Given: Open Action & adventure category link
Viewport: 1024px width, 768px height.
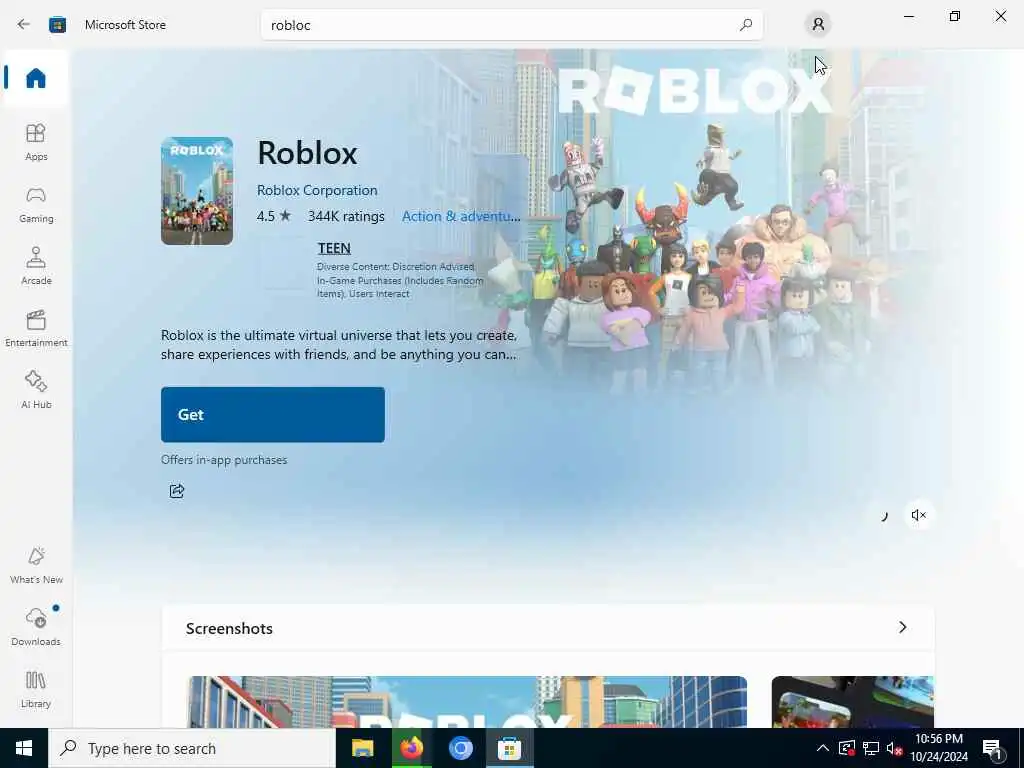Looking at the screenshot, I should 461,216.
